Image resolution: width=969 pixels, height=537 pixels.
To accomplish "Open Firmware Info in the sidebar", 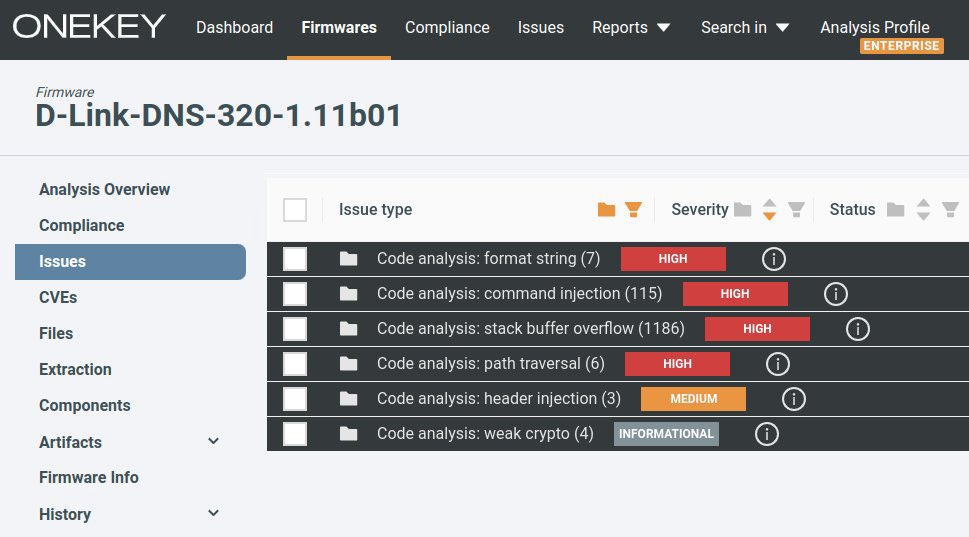I will coord(88,478).
